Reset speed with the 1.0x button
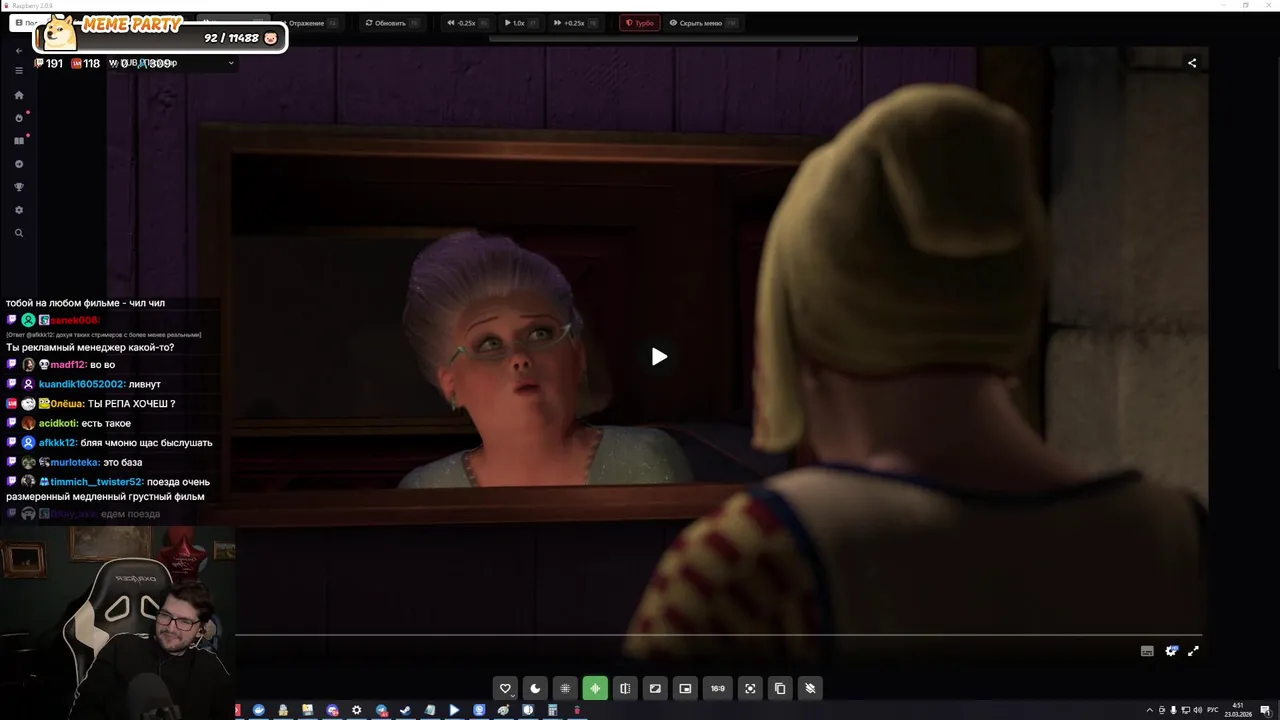The height and width of the screenshot is (720, 1280). (520, 23)
